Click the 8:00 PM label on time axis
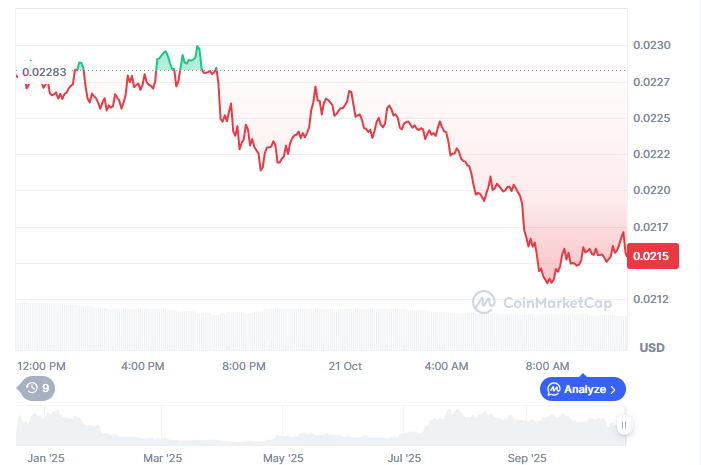The height and width of the screenshot is (465, 701). pos(243,366)
